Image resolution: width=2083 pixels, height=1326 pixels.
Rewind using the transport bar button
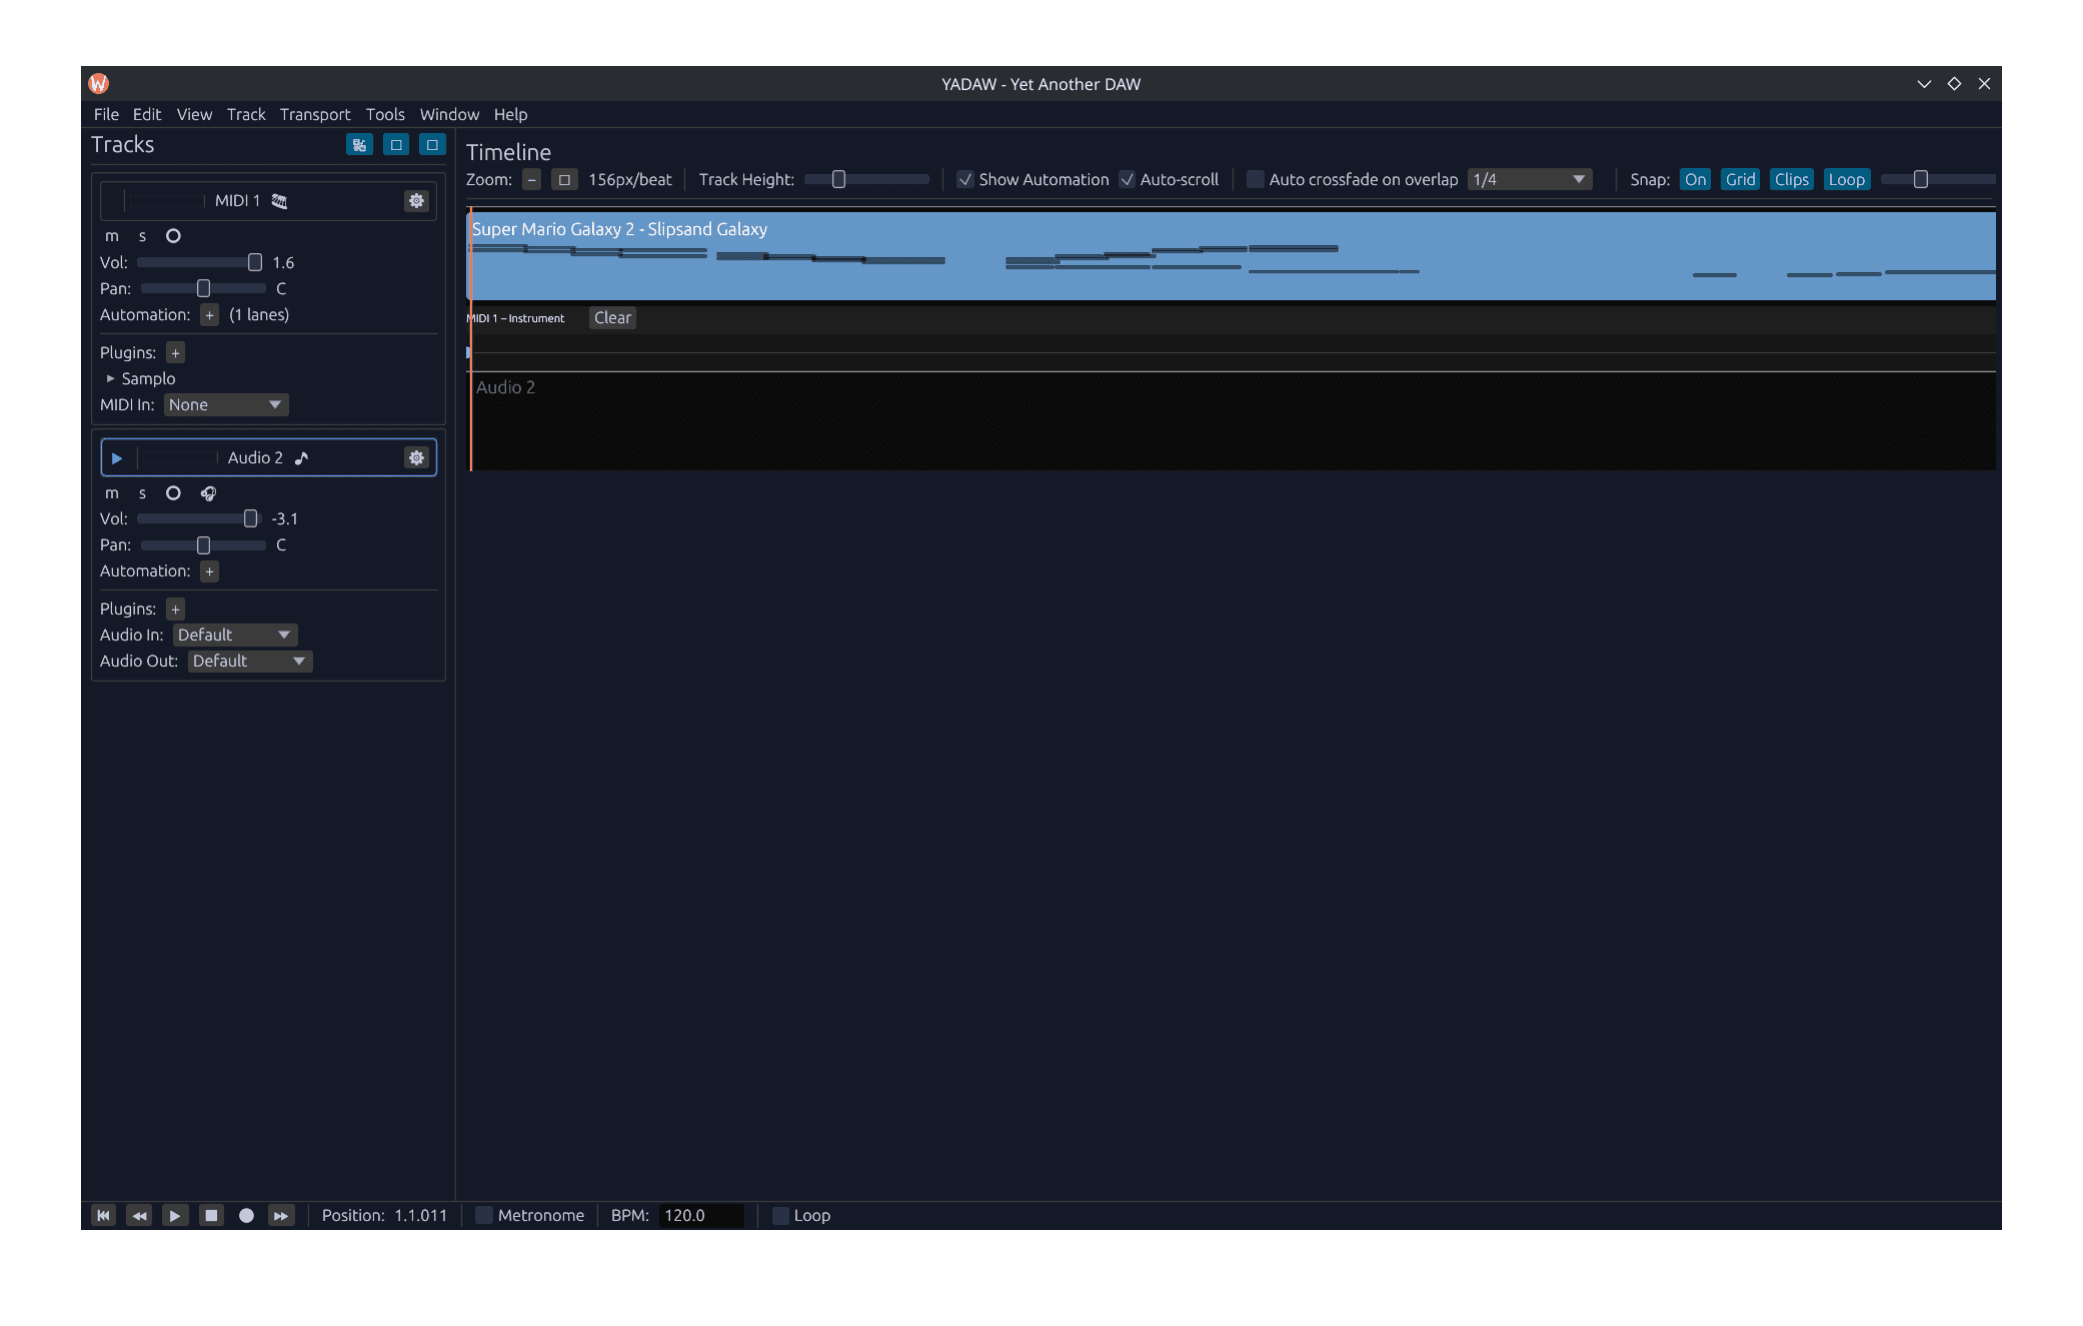[139, 1216]
